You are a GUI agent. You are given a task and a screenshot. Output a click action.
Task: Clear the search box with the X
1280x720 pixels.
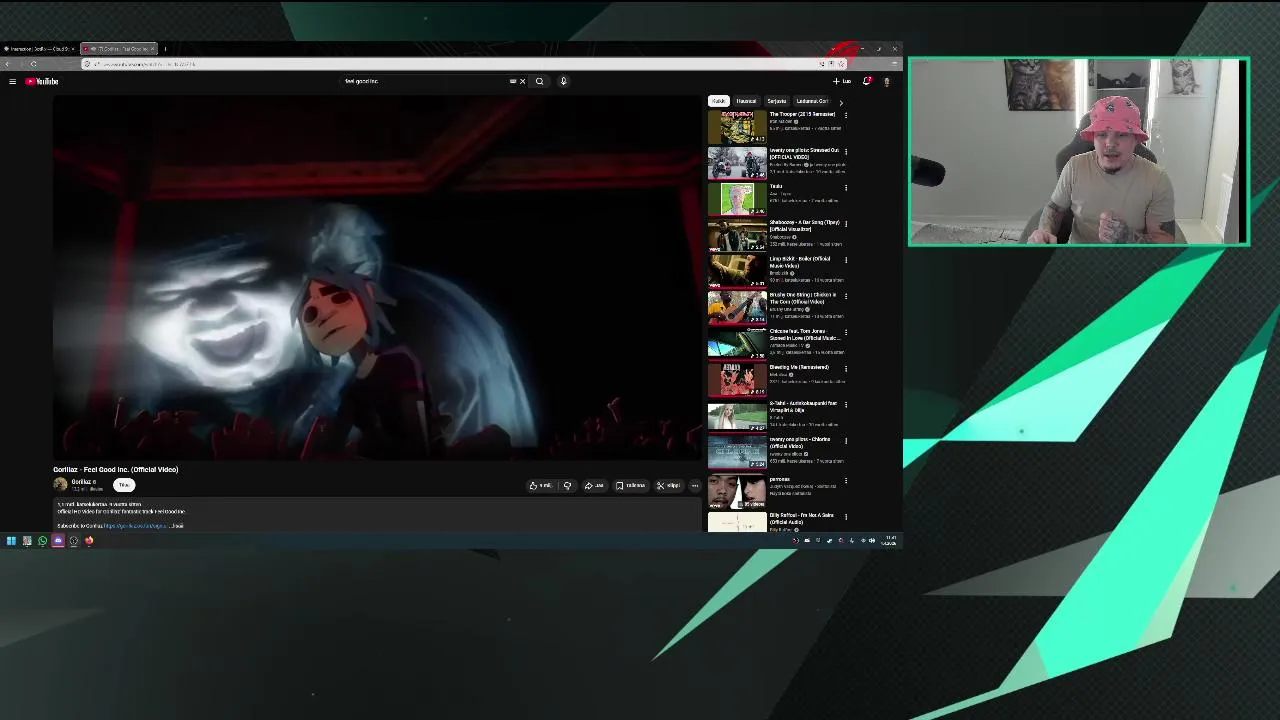pos(522,81)
